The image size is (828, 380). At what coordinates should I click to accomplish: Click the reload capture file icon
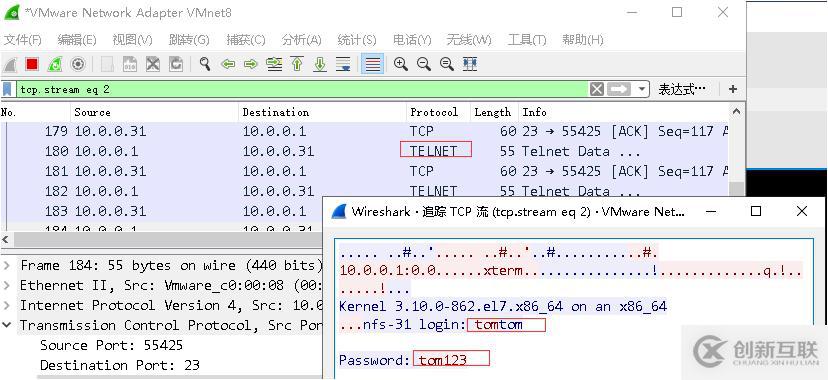(176, 64)
